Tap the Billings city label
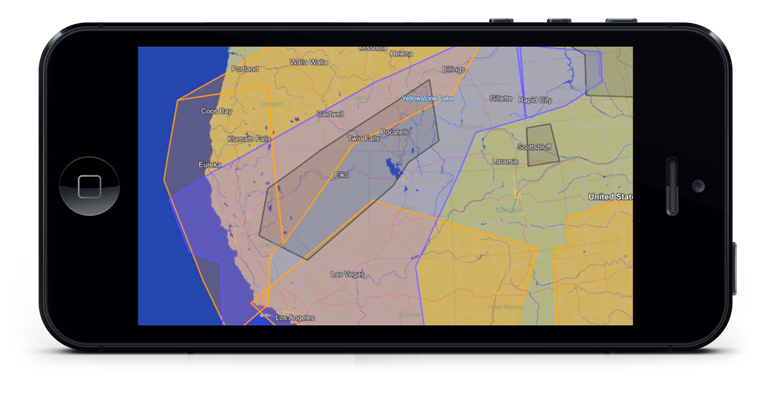This screenshot has width=770, height=399. pos(453,69)
